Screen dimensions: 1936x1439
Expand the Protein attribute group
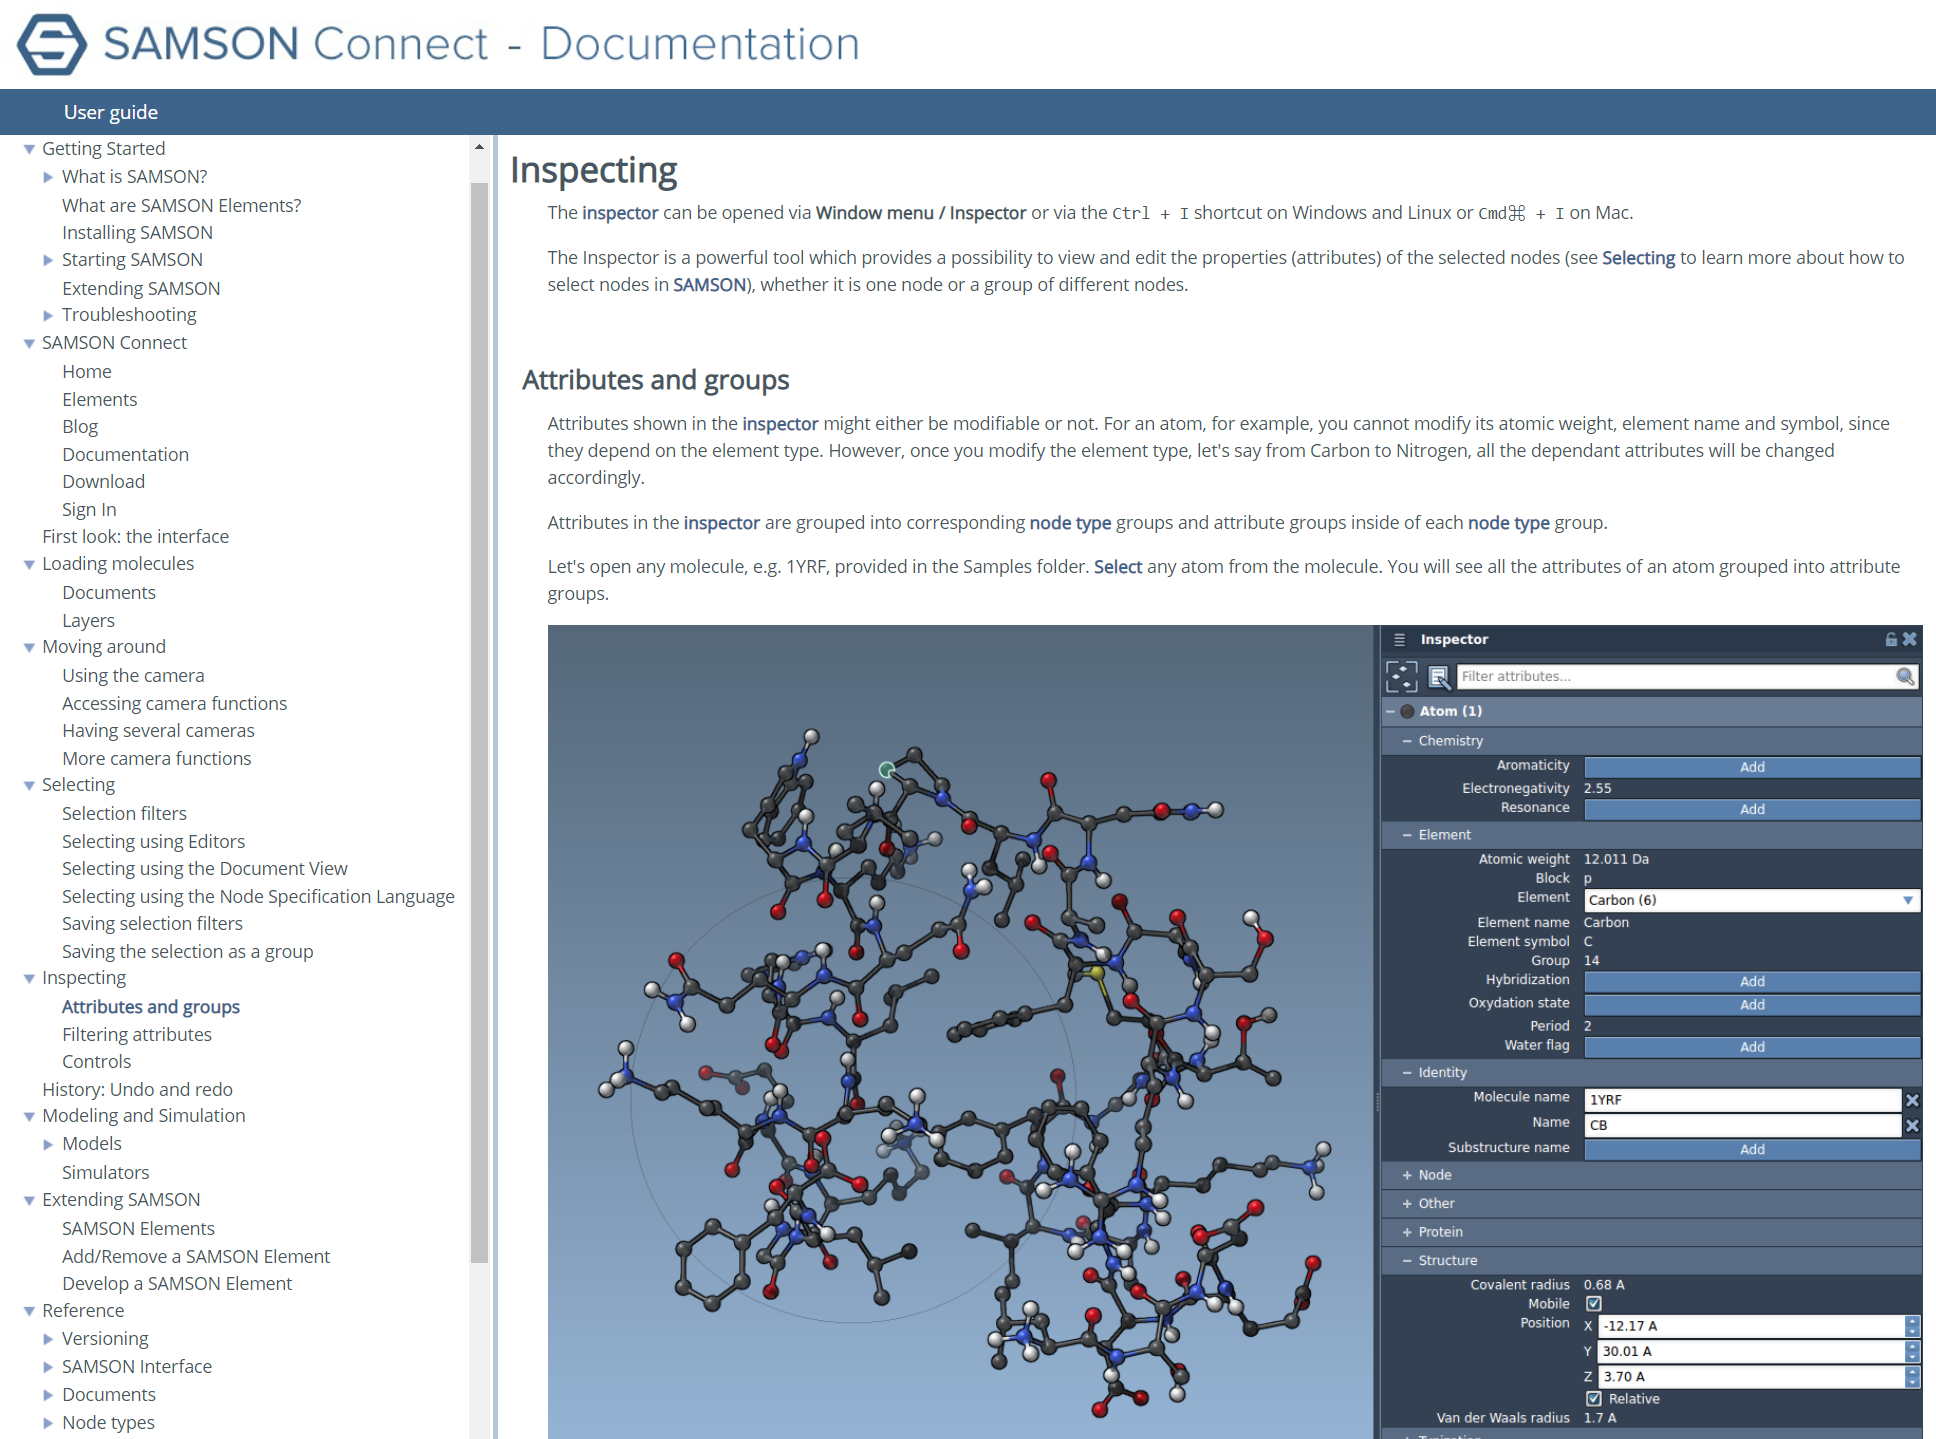coord(1407,1232)
